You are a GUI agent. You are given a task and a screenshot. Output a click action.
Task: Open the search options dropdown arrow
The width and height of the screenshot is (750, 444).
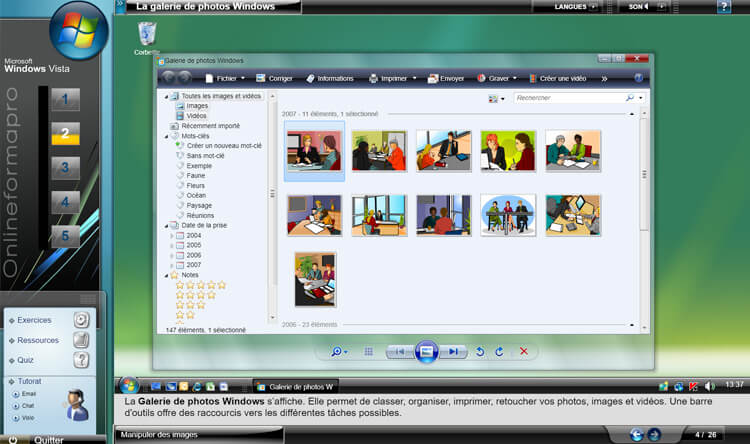coord(640,98)
